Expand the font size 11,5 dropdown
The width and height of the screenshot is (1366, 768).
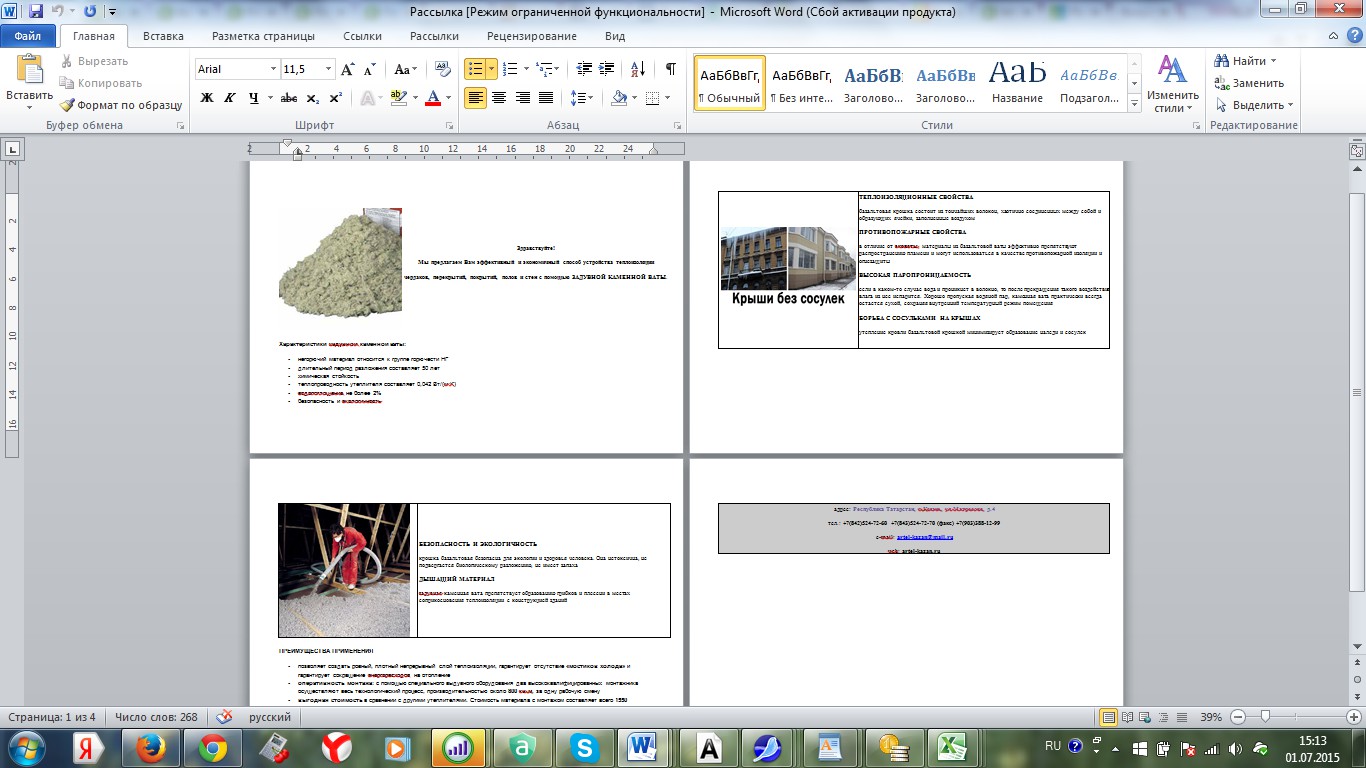pyautogui.click(x=328, y=69)
